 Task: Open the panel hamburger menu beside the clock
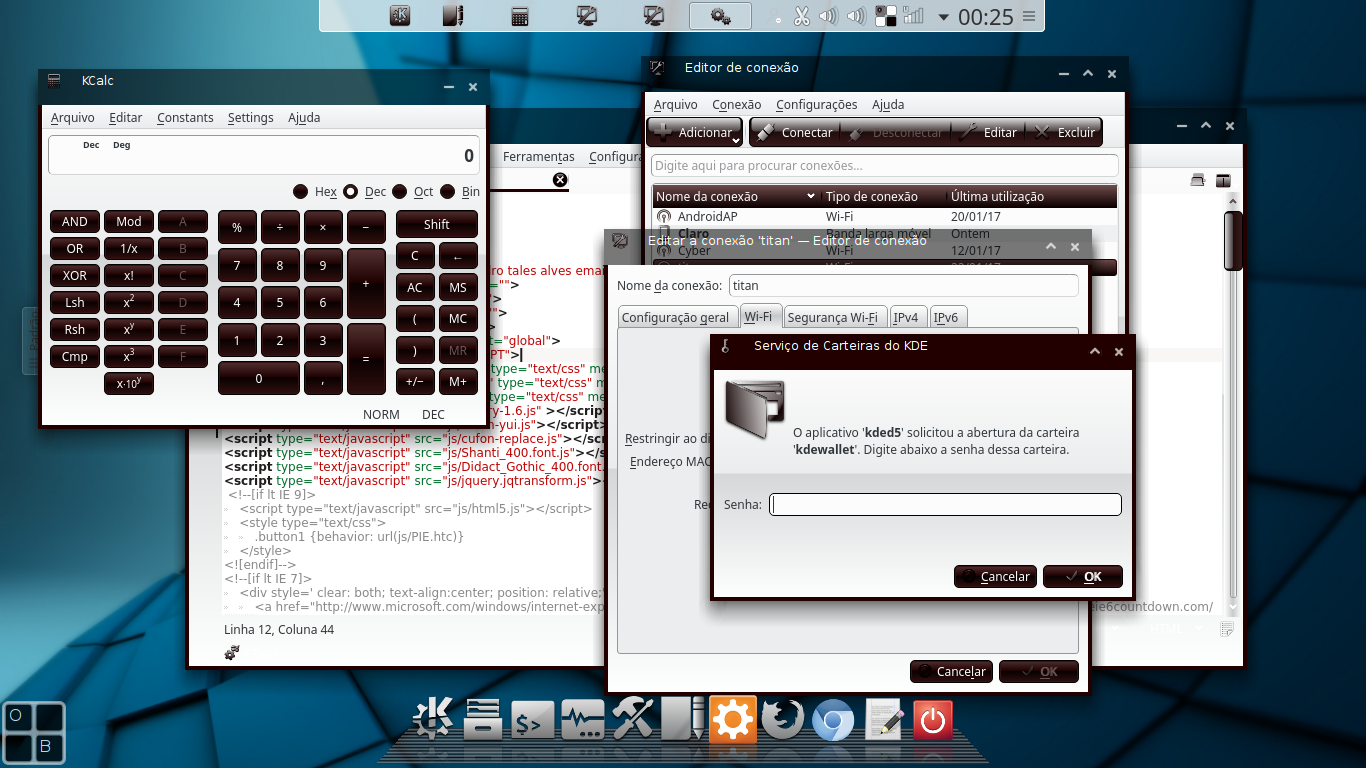[x=1029, y=17]
